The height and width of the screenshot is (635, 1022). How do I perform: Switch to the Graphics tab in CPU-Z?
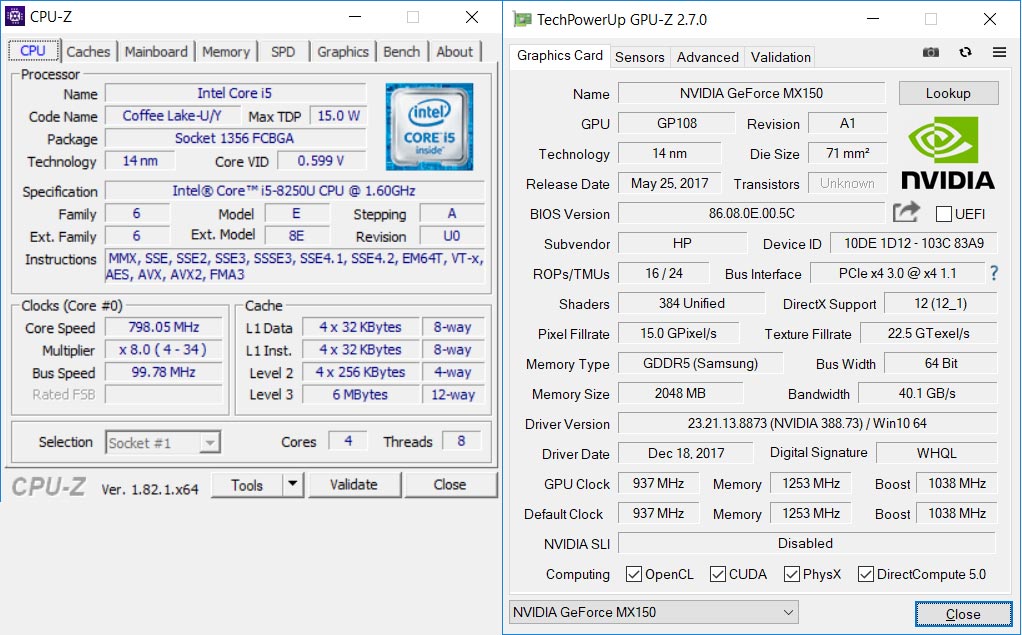(x=343, y=52)
